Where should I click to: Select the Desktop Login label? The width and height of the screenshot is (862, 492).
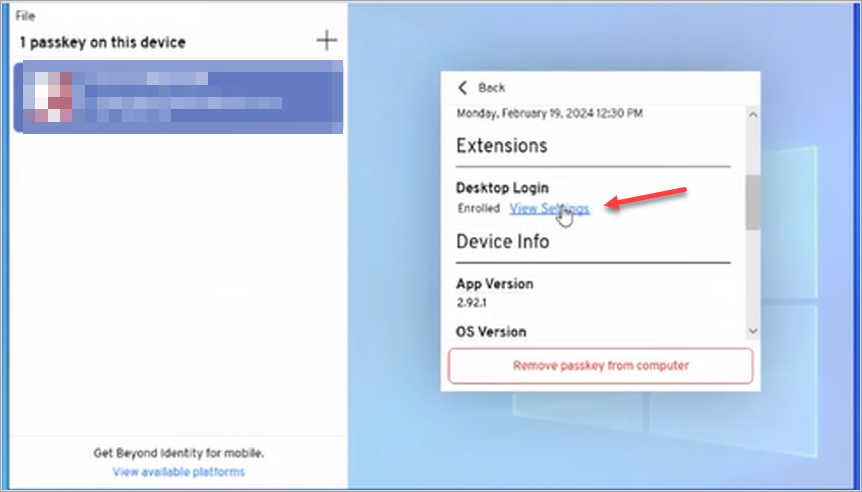[x=502, y=188]
